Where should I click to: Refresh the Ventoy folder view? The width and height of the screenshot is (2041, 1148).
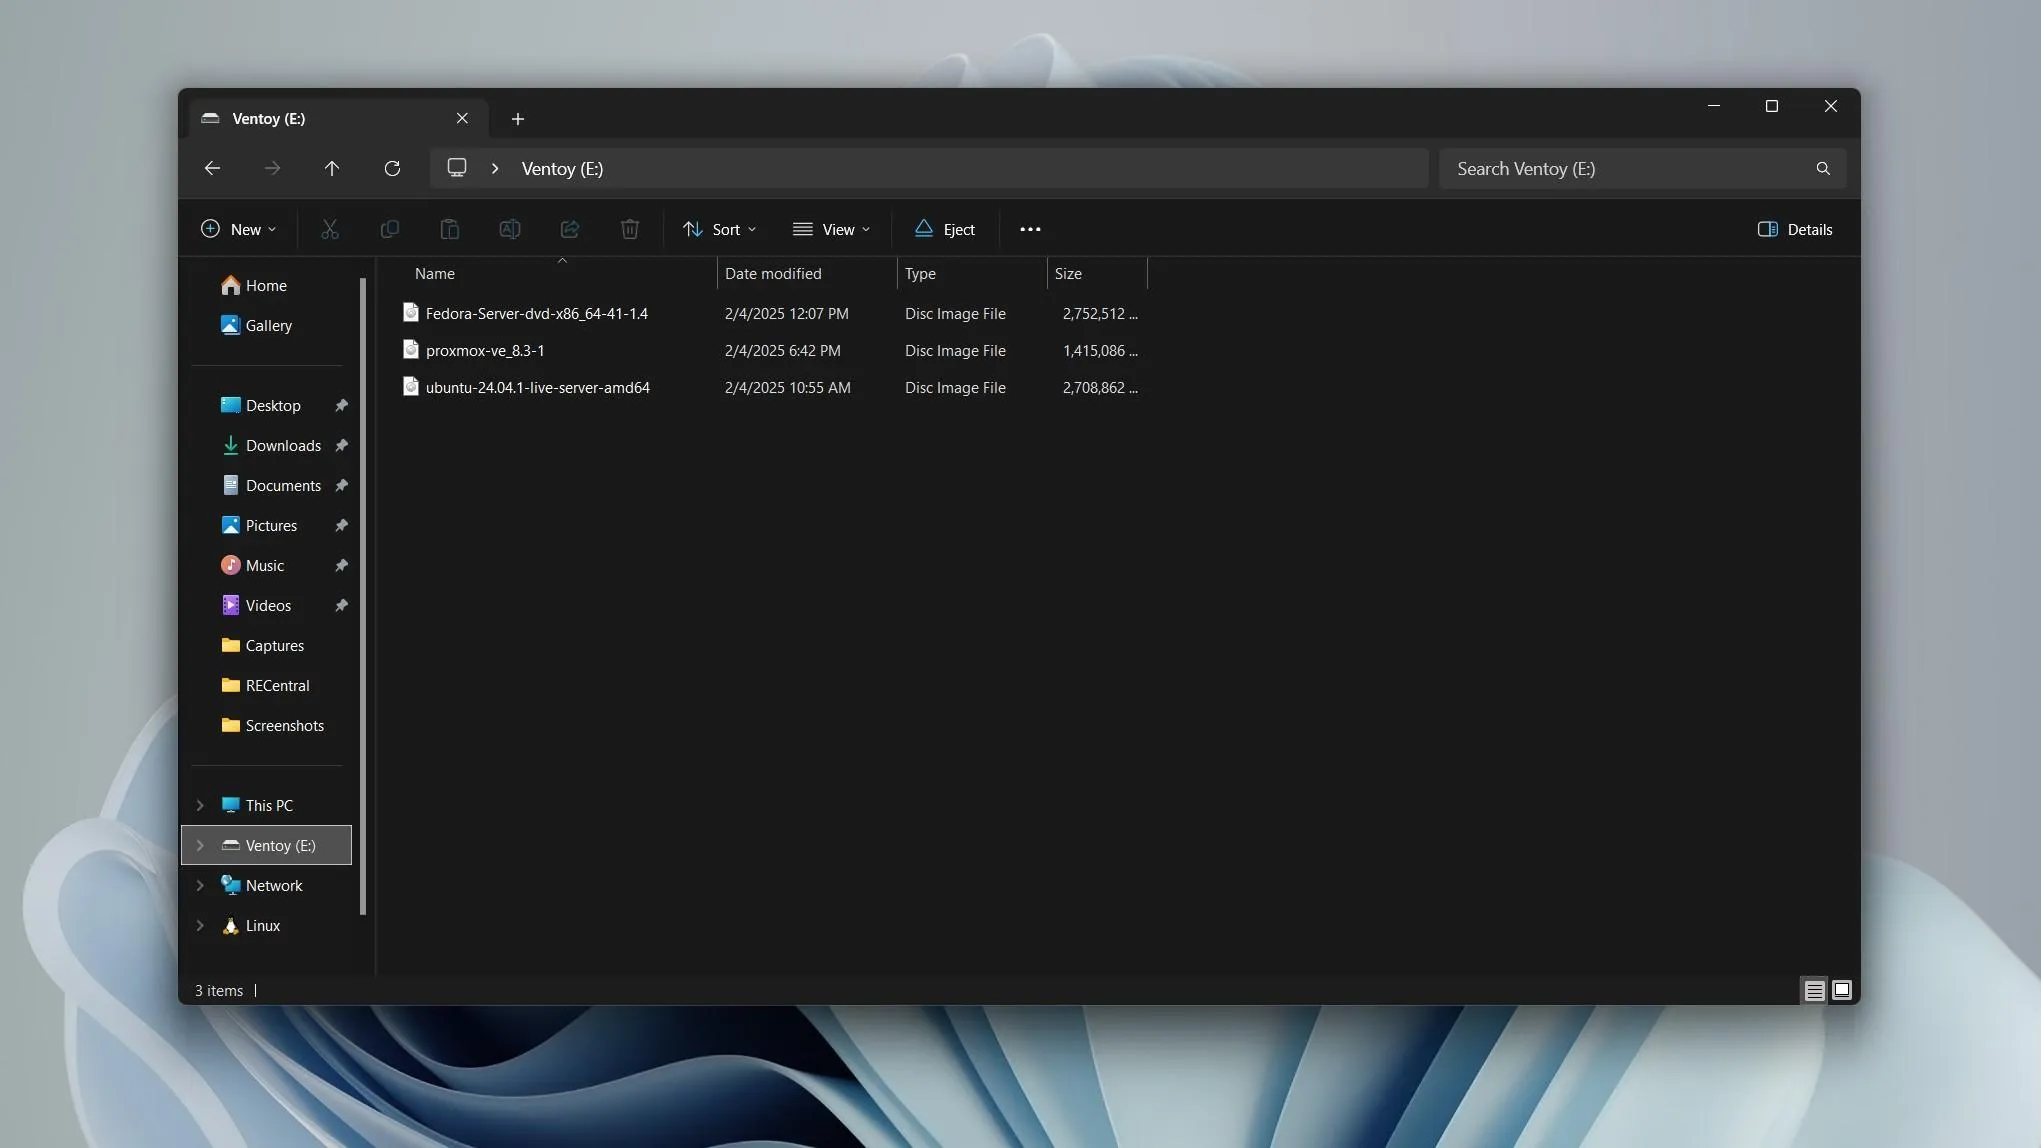(x=392, y=168)
